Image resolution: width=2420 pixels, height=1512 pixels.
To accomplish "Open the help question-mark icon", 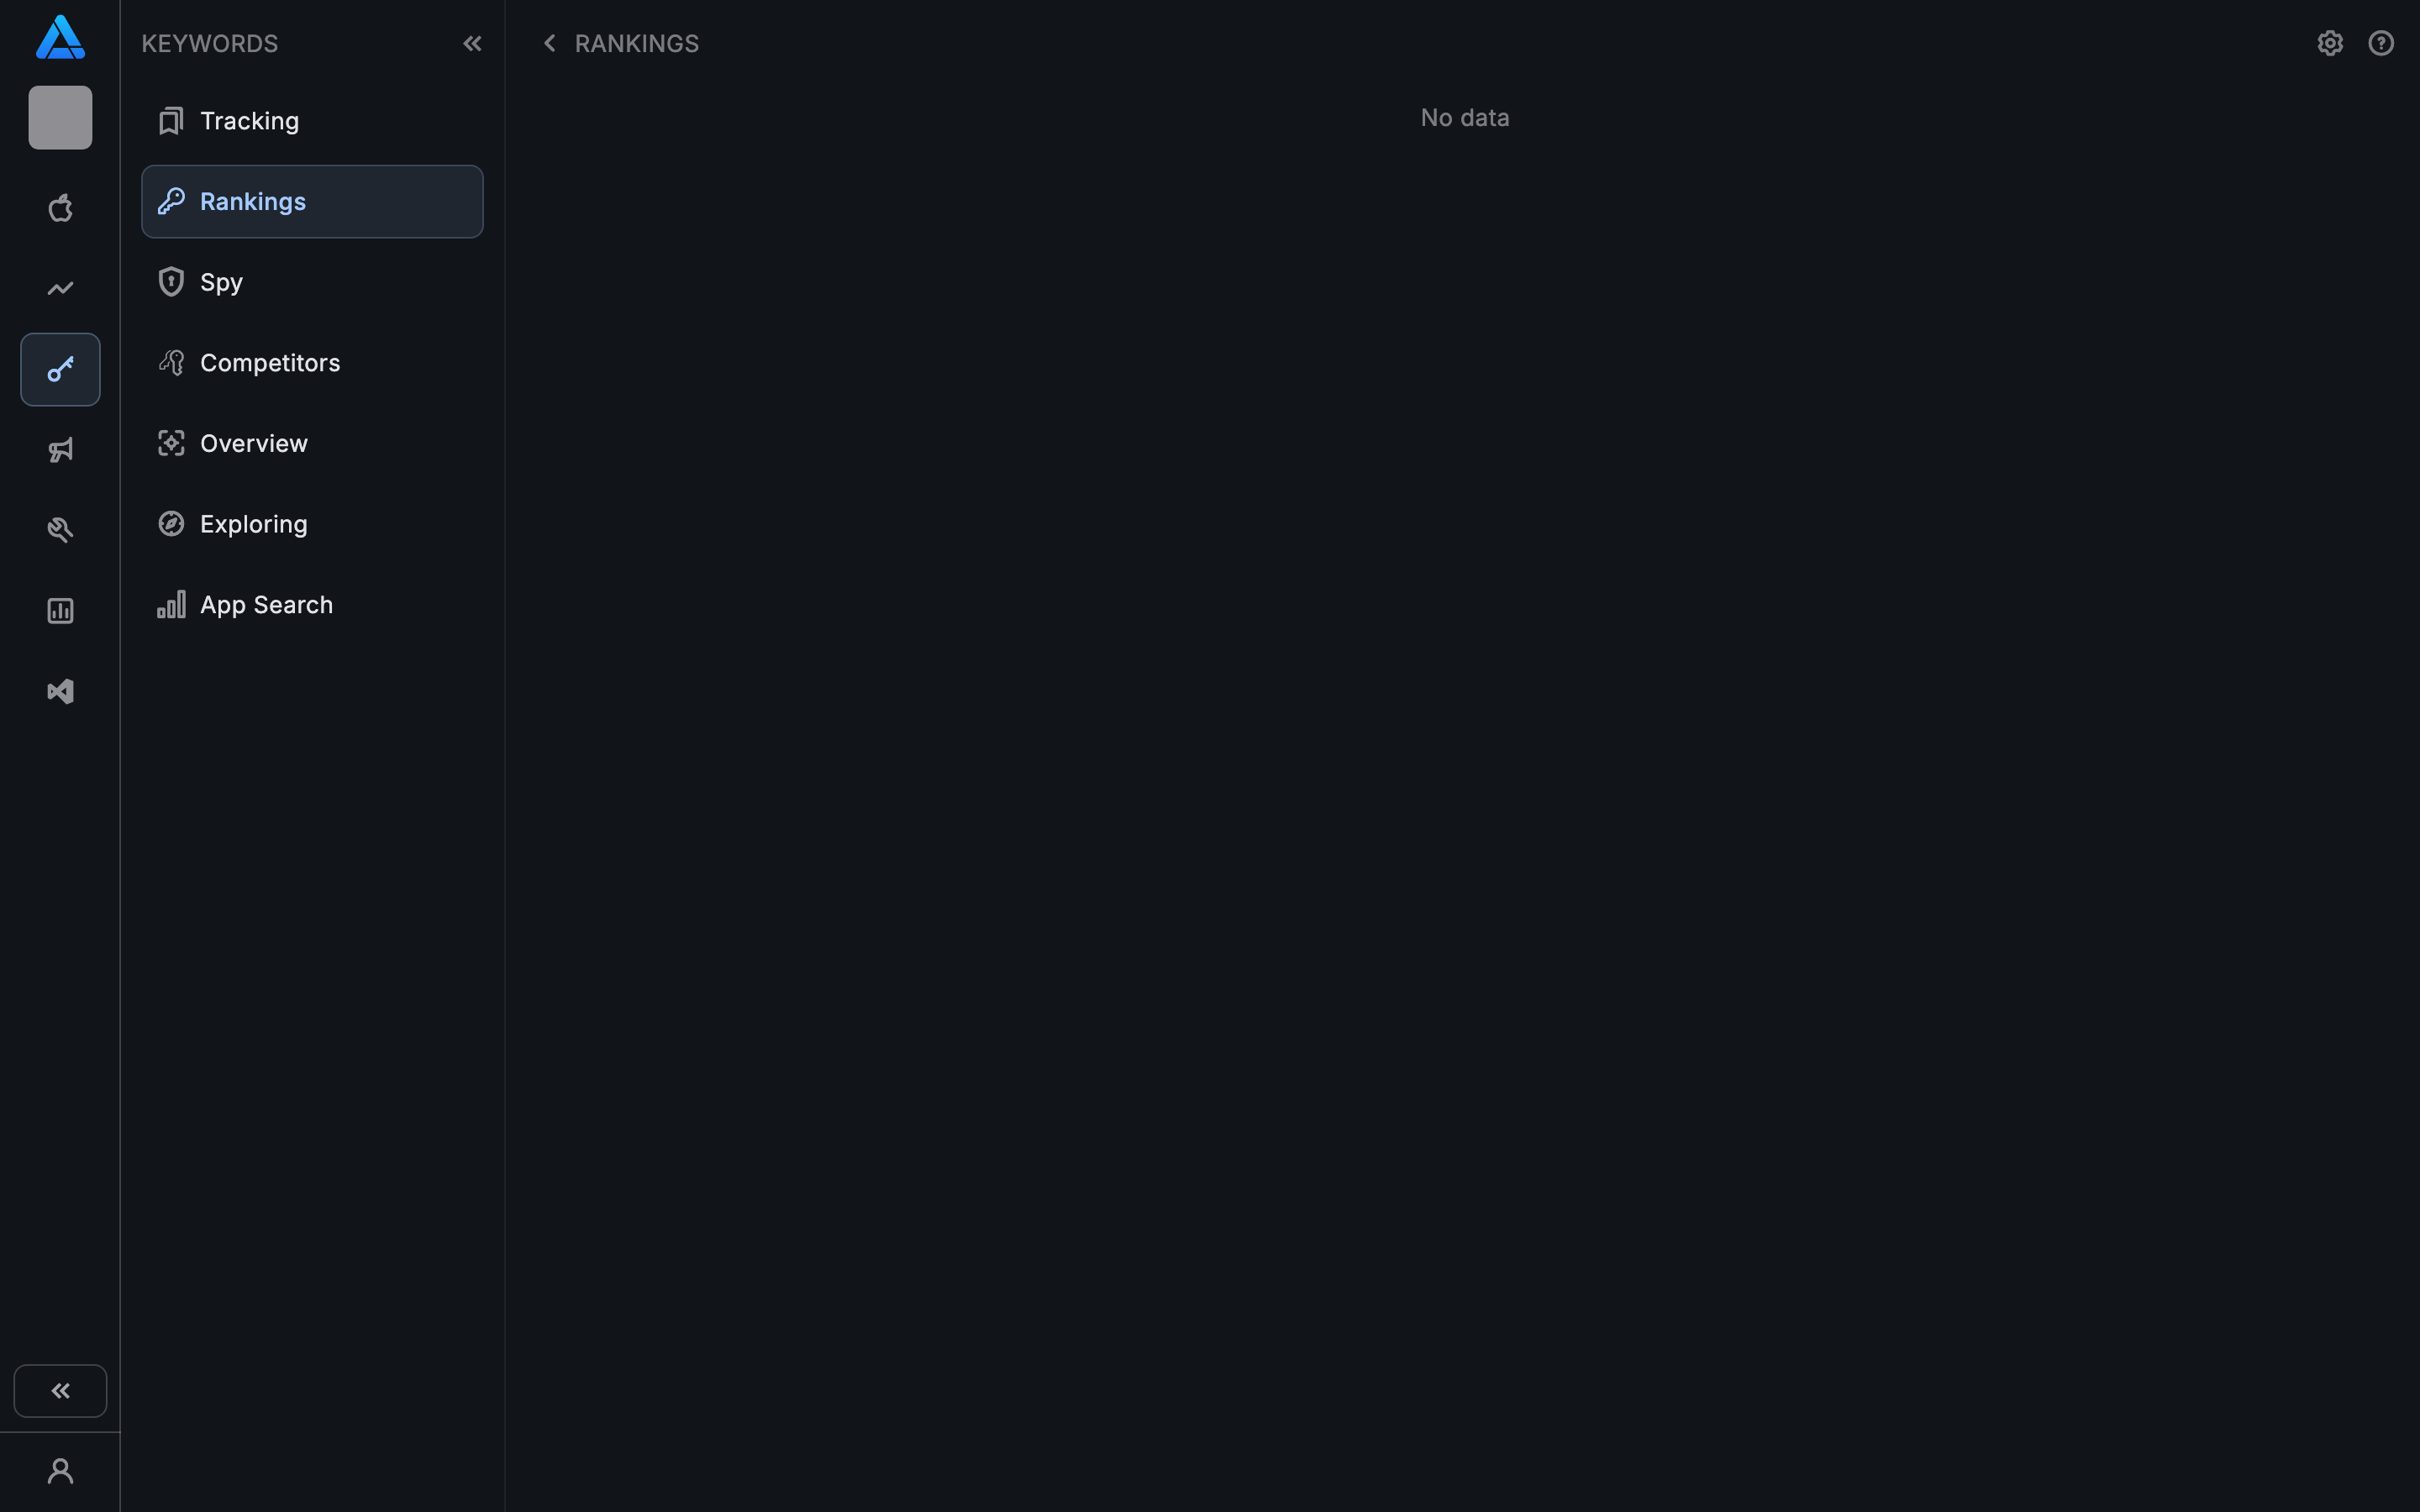I will (x=2381, y=43).
